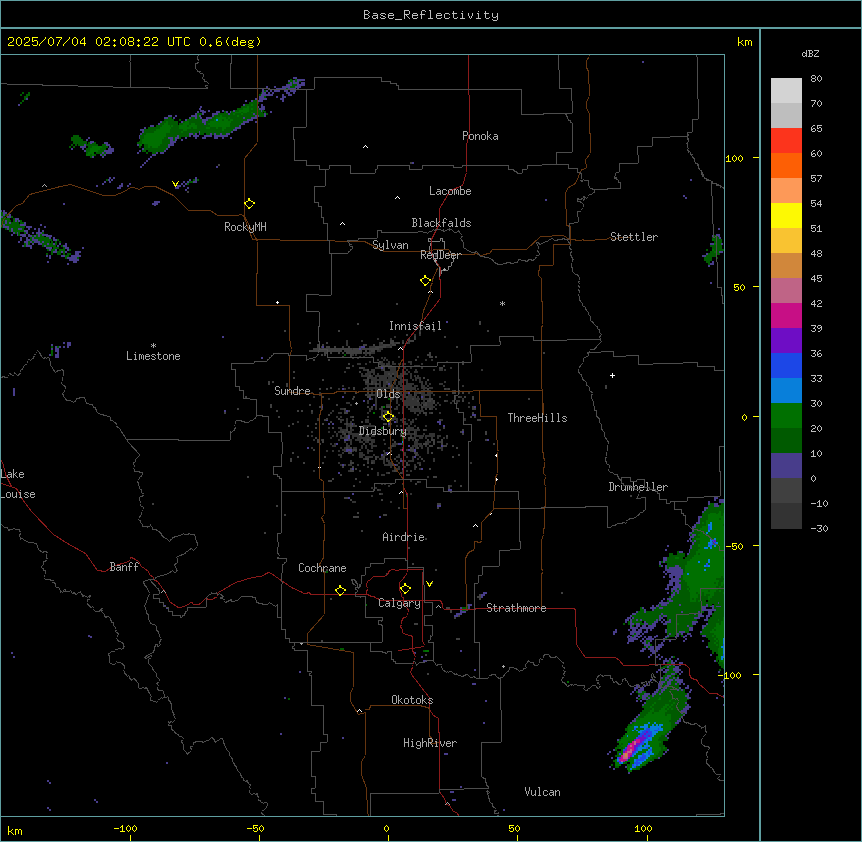Pick the magenta 42-39 dBZ legend swatch
Screen dimensions: 862x842
pyautogui.click(x=786, y=315)
